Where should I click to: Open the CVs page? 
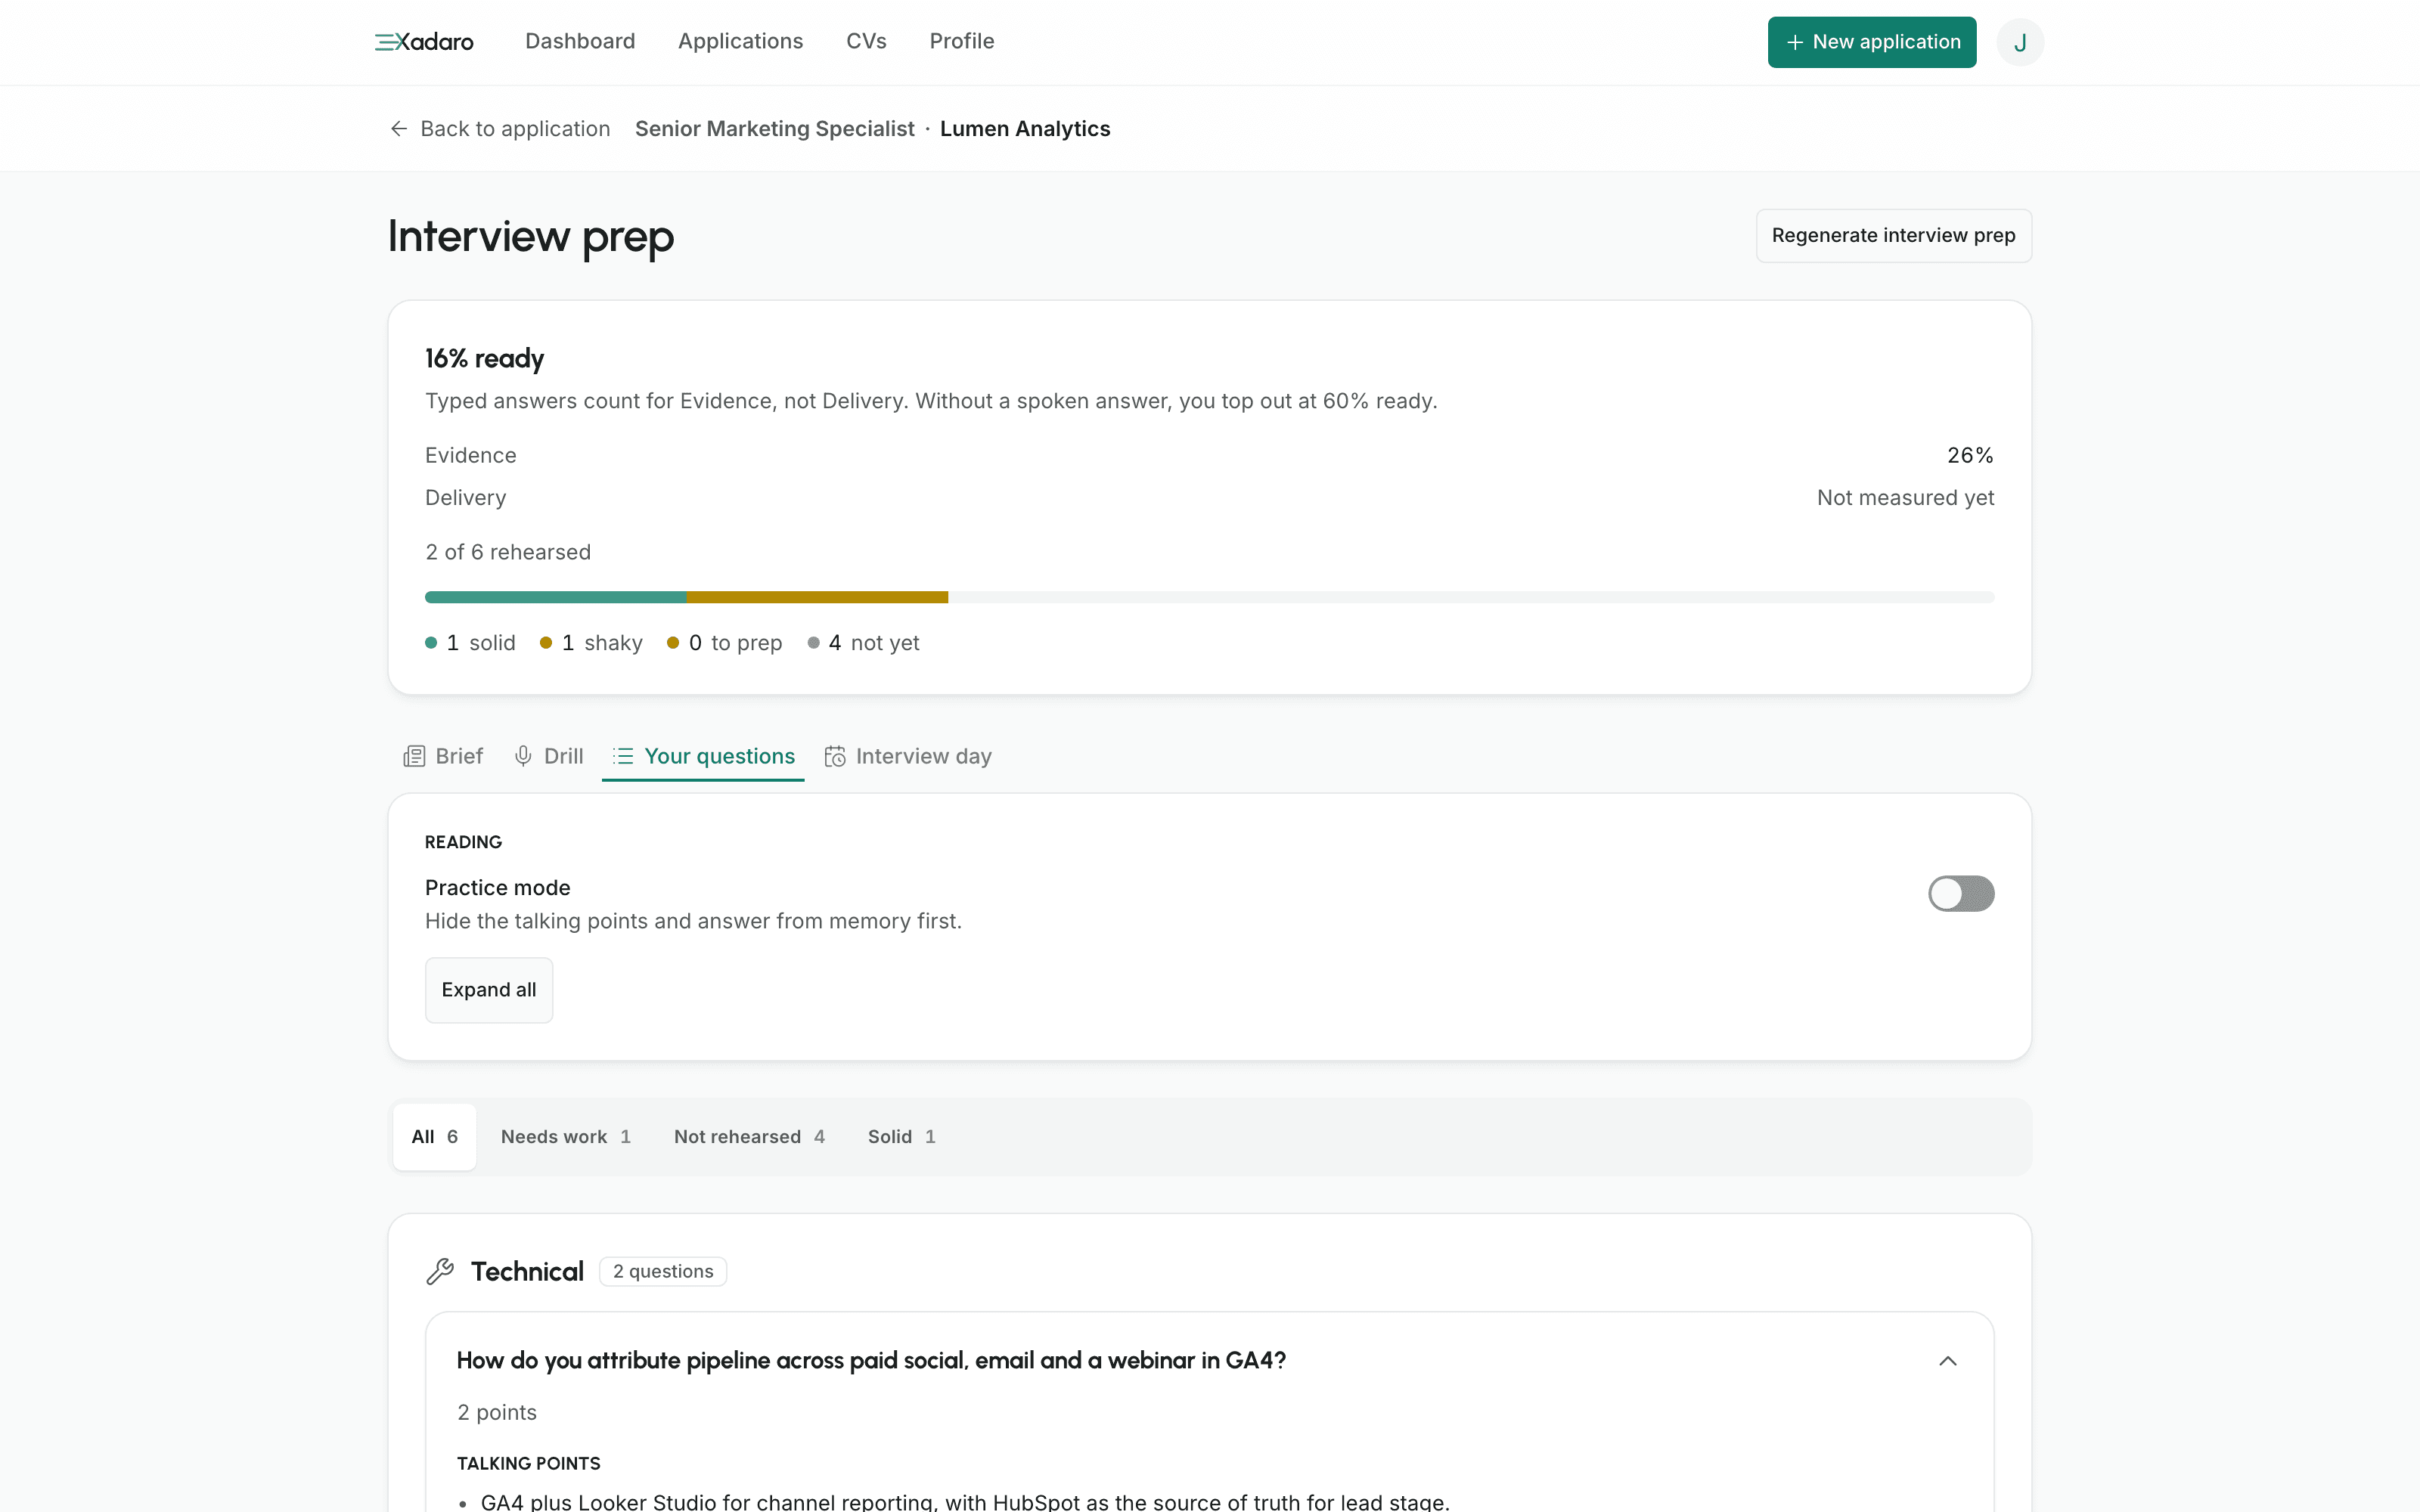point(866,41)
